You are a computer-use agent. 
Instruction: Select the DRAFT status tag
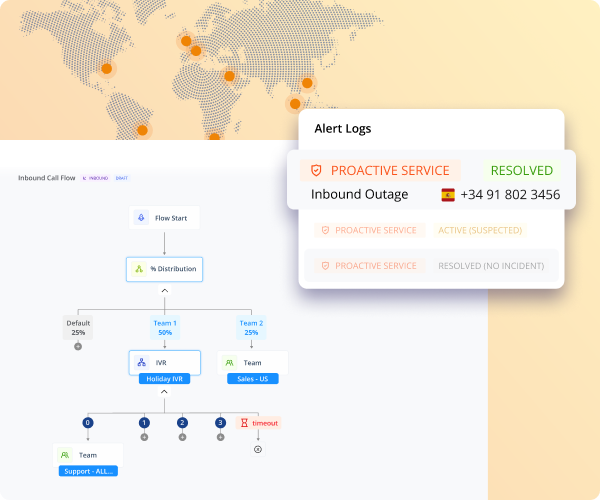click(x=121, y=178)
